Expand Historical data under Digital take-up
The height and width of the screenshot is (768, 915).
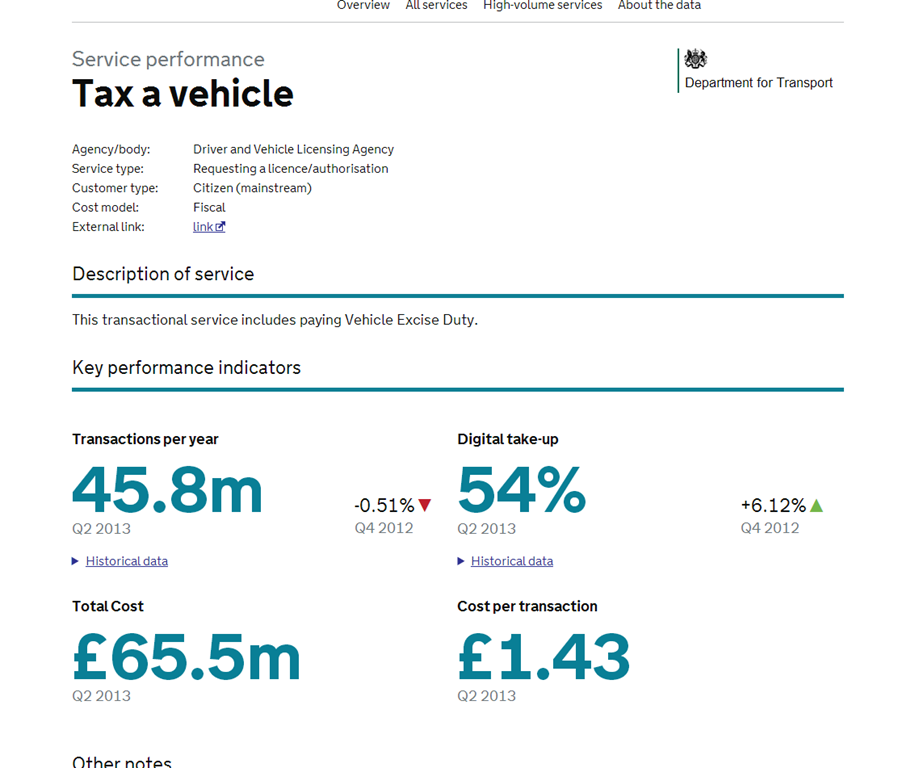pos(511,561)
